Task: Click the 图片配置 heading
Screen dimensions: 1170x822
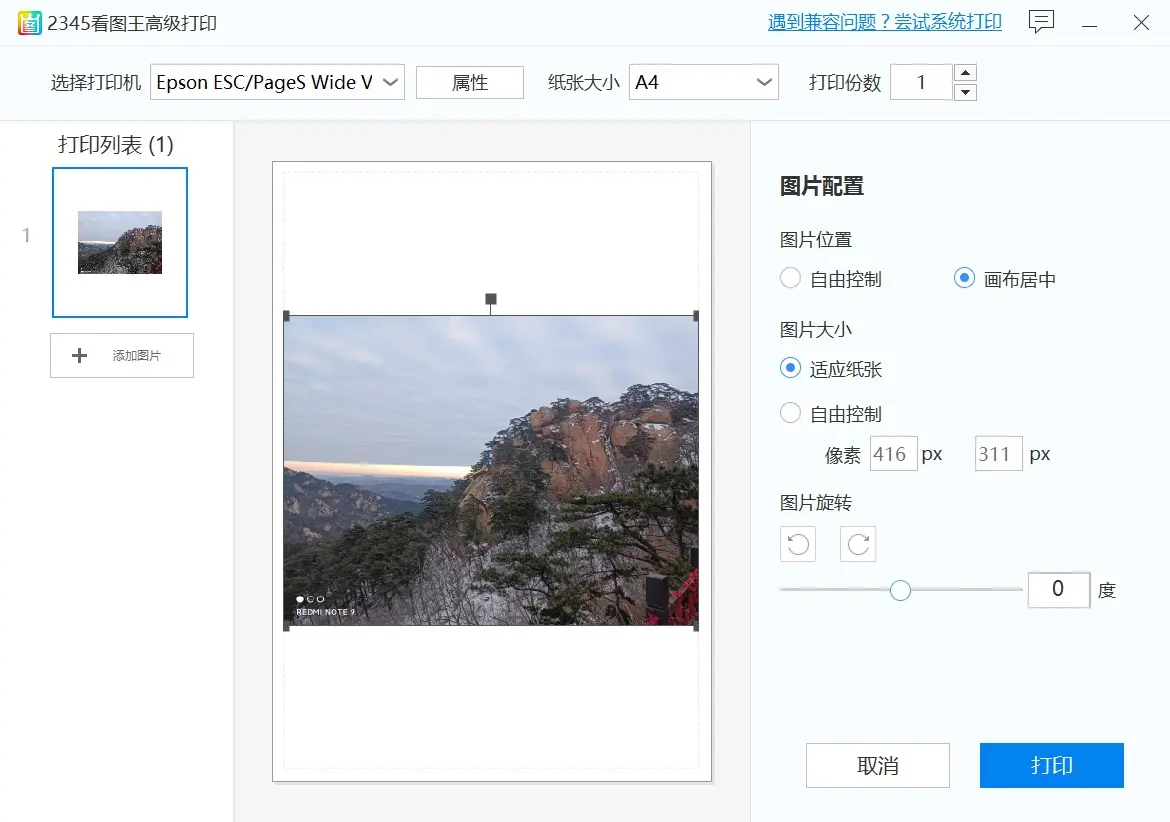Action: [x=822, y=186]
